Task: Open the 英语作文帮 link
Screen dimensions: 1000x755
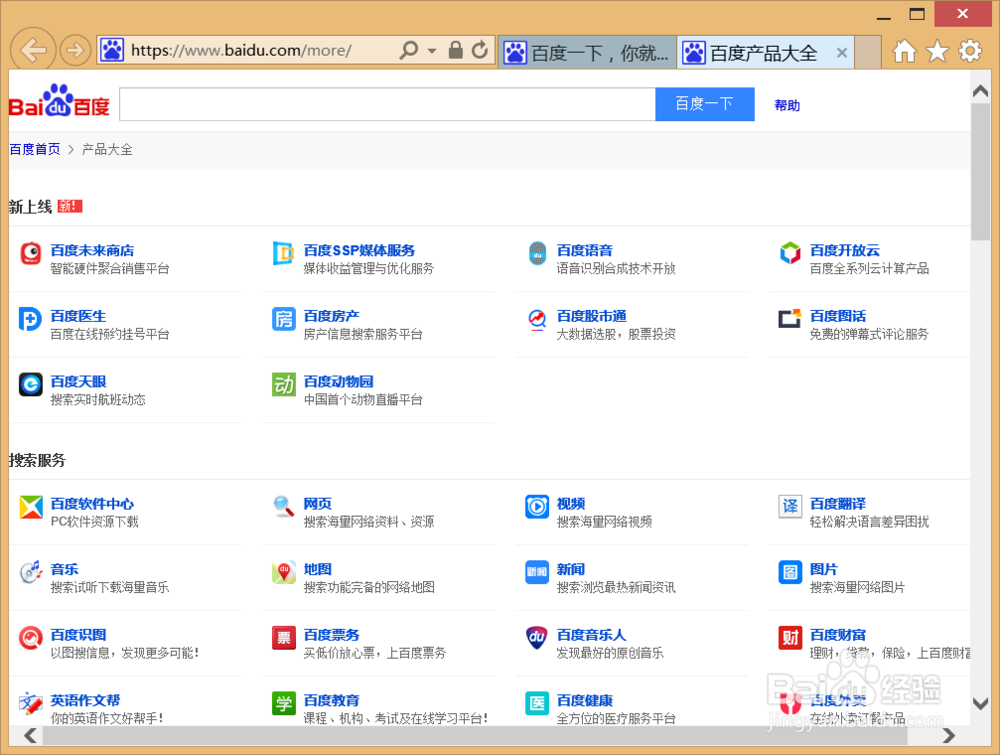Action: pyautogui.click(x=85, y=700)
